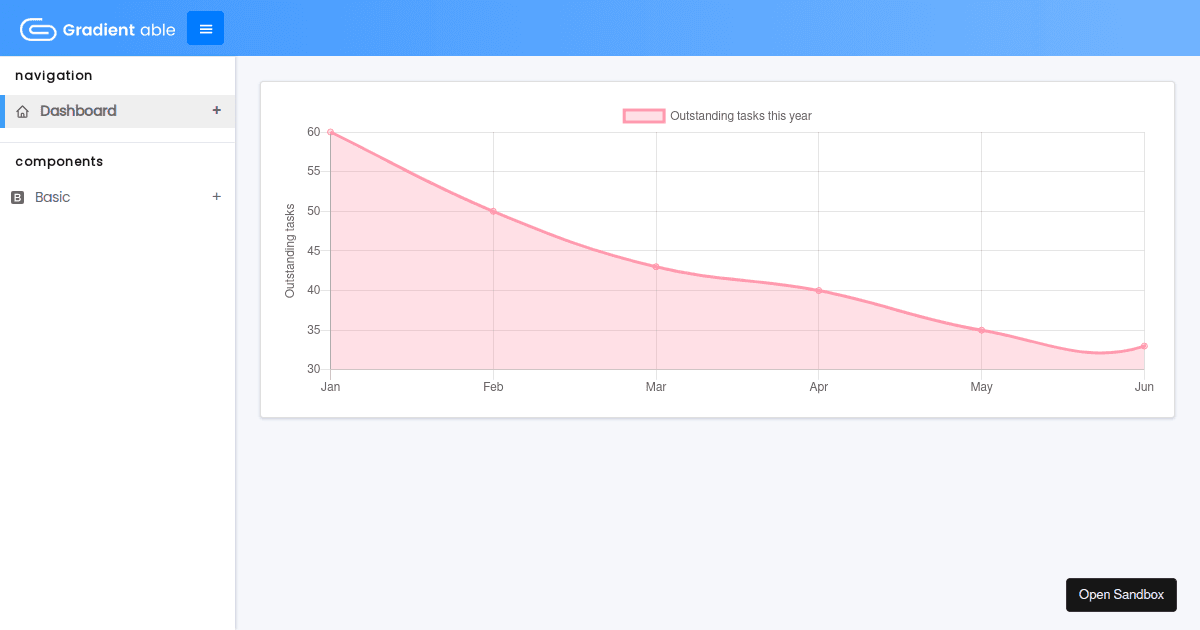Viewport: 1200px width, 630px height.
Task: Select the May data point at 35
Action: (x=981, y=330)
